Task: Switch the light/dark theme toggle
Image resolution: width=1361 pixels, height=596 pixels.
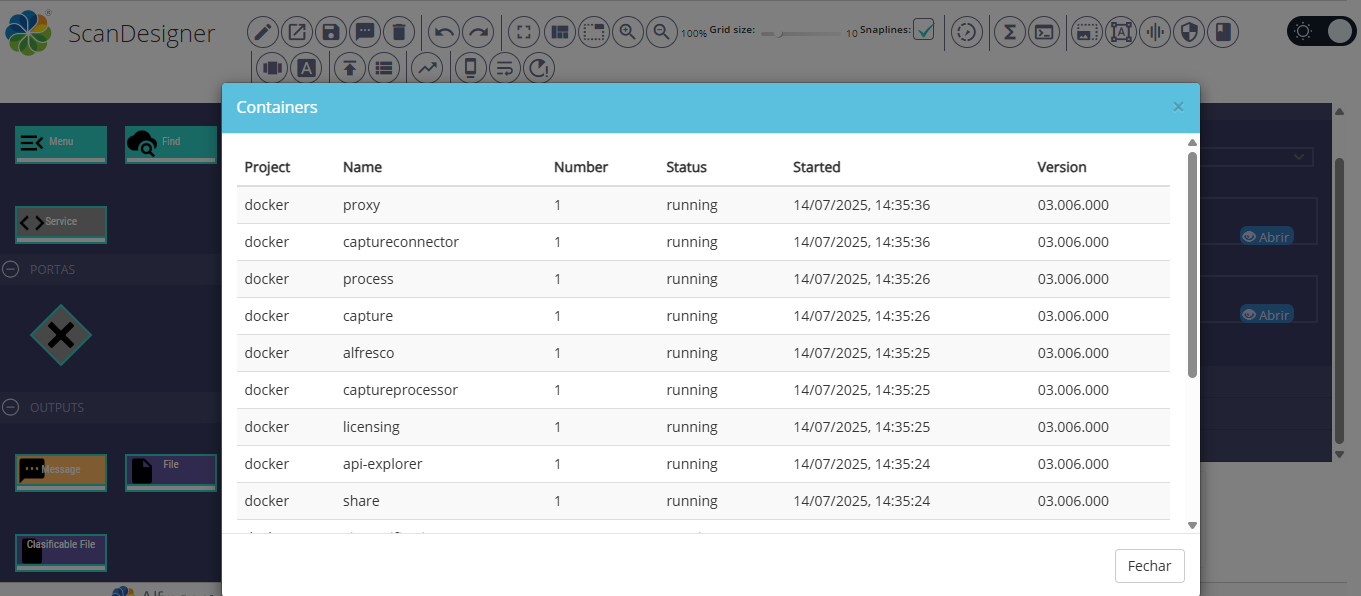Action: click(x=1320, y=31)
